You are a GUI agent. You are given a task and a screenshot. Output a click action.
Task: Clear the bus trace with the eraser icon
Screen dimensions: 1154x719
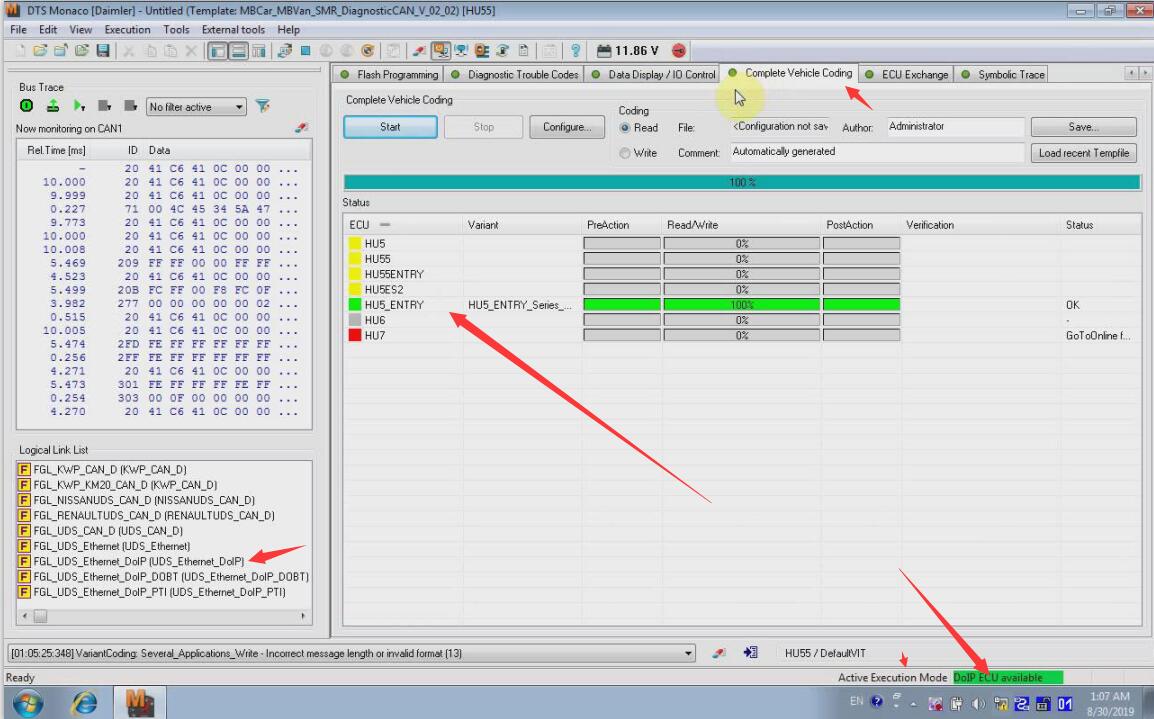point(302,128)
